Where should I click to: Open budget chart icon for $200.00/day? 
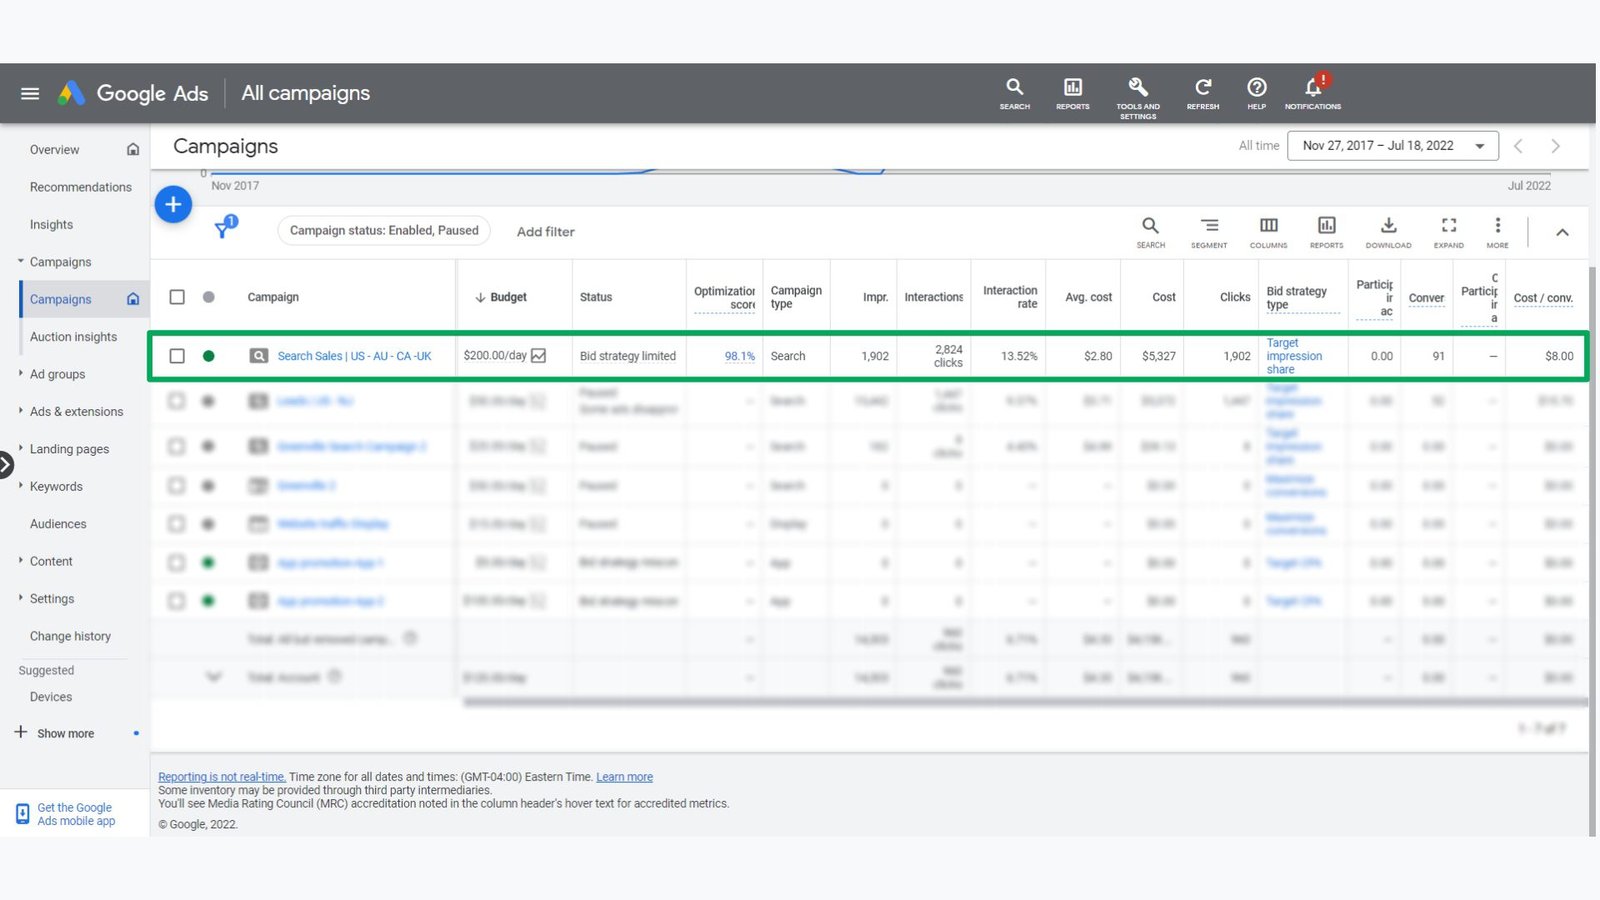point(538,356)
